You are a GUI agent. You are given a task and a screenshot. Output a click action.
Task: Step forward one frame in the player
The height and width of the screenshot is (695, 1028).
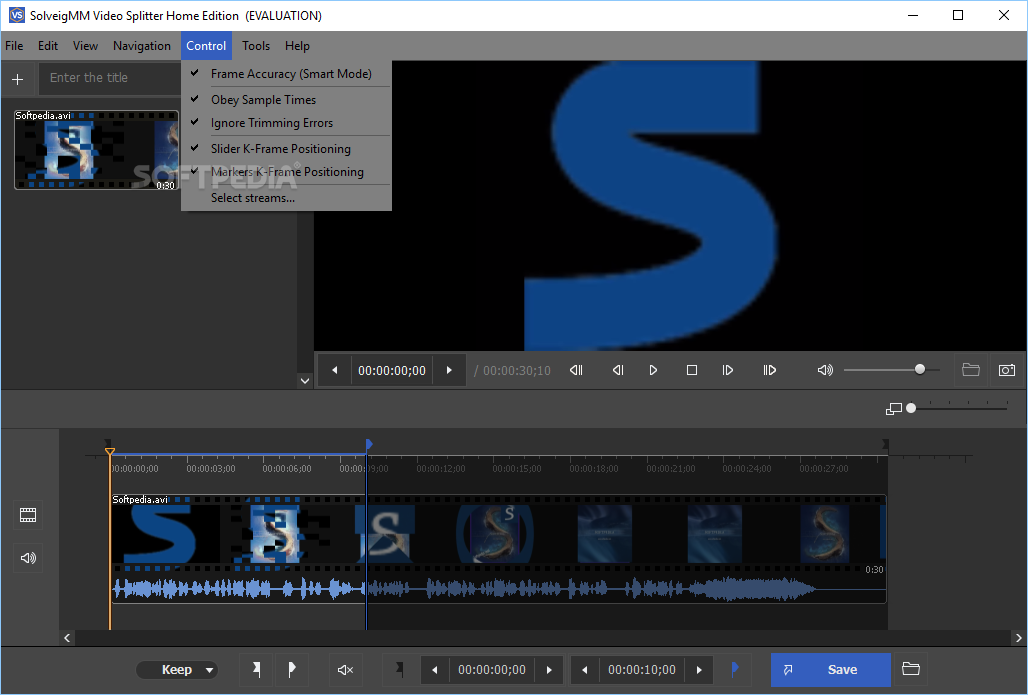pyautogui.click(x=728, y=370)
